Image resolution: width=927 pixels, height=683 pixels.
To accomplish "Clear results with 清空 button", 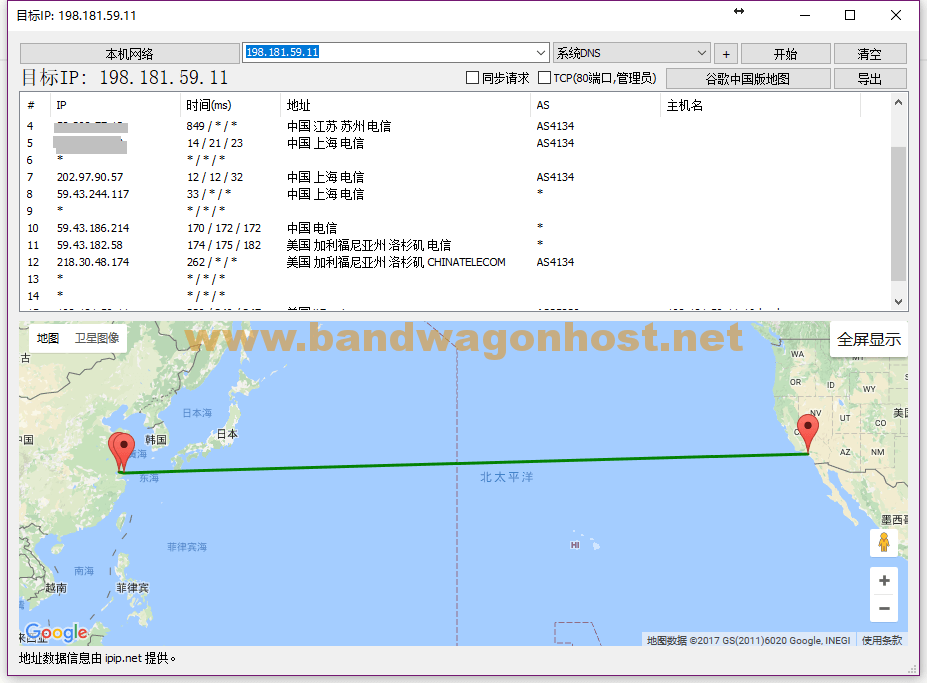I will 870,54.
